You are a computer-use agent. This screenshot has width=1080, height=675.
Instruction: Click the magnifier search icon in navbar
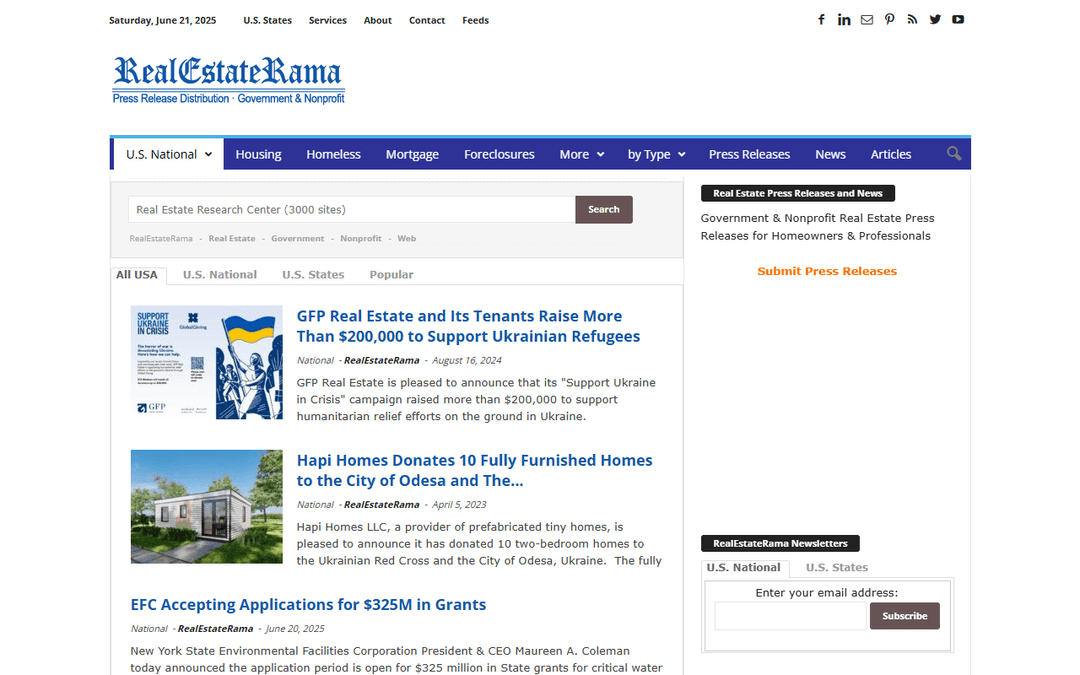coord(954,154)
